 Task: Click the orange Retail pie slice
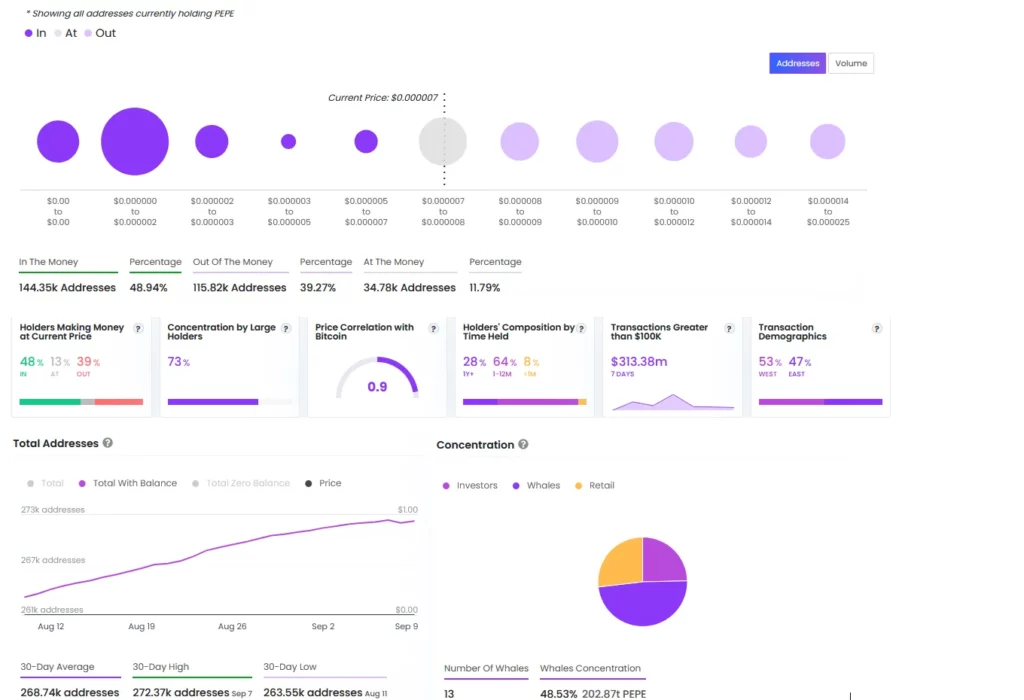click(x=622, y=562)
